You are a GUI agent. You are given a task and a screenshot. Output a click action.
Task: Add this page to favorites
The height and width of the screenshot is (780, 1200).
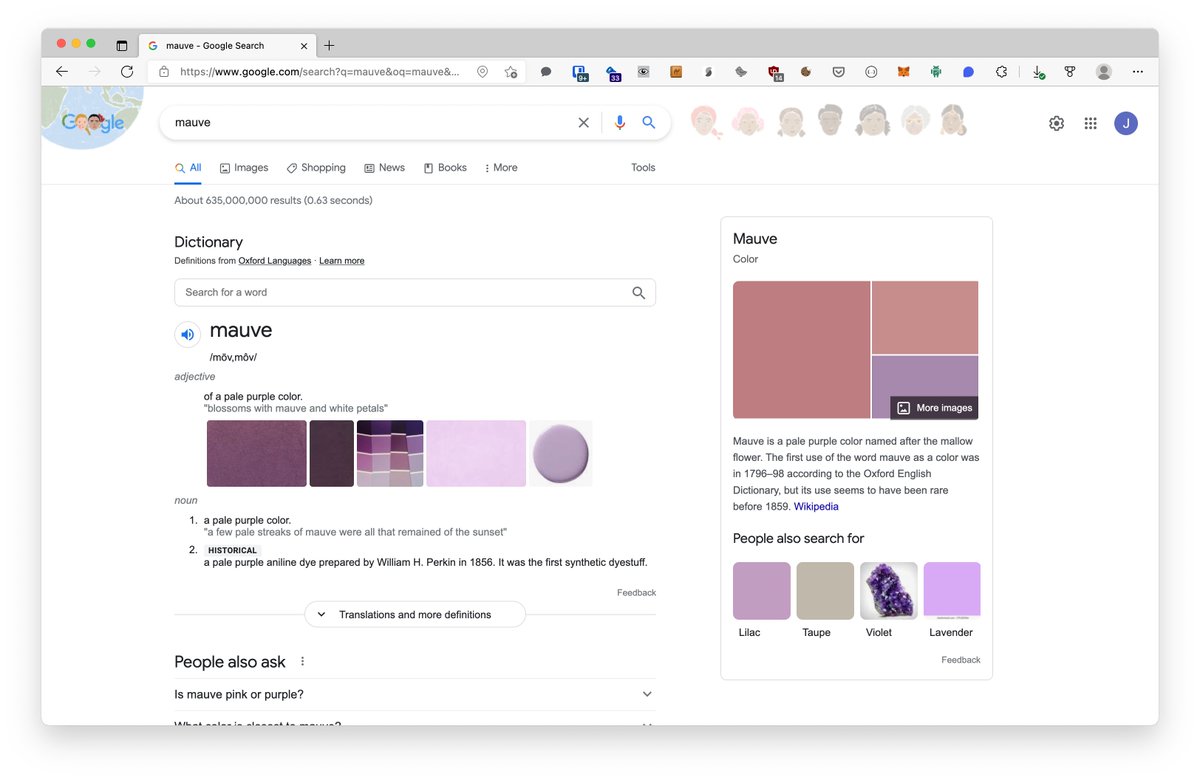(x=511, y=72)
